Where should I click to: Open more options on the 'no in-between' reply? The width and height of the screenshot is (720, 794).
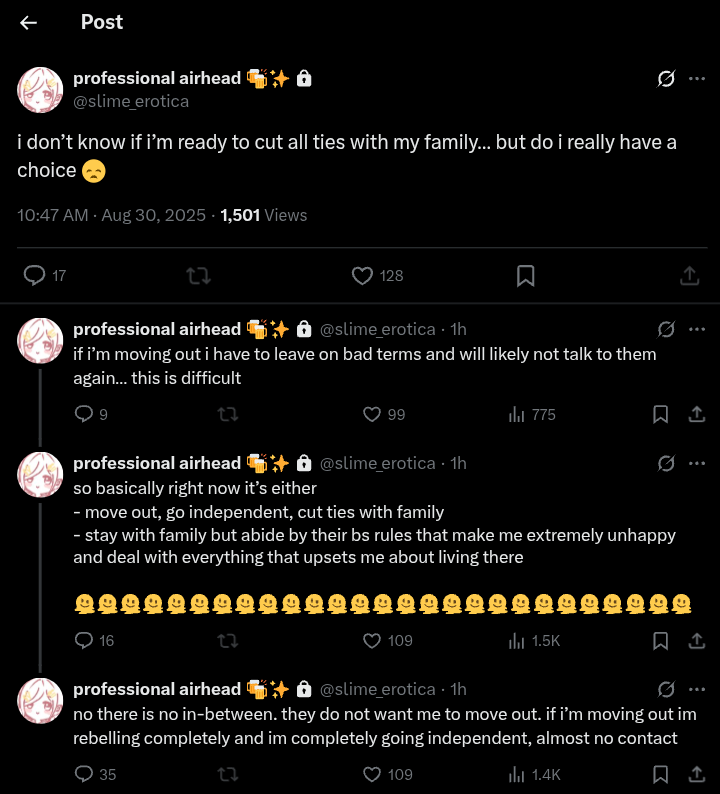point(697,689)
